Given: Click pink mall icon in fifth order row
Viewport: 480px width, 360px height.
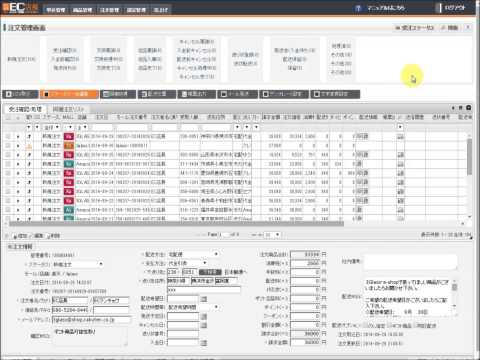Looking at the screenshot, I should tap(69, 173).
